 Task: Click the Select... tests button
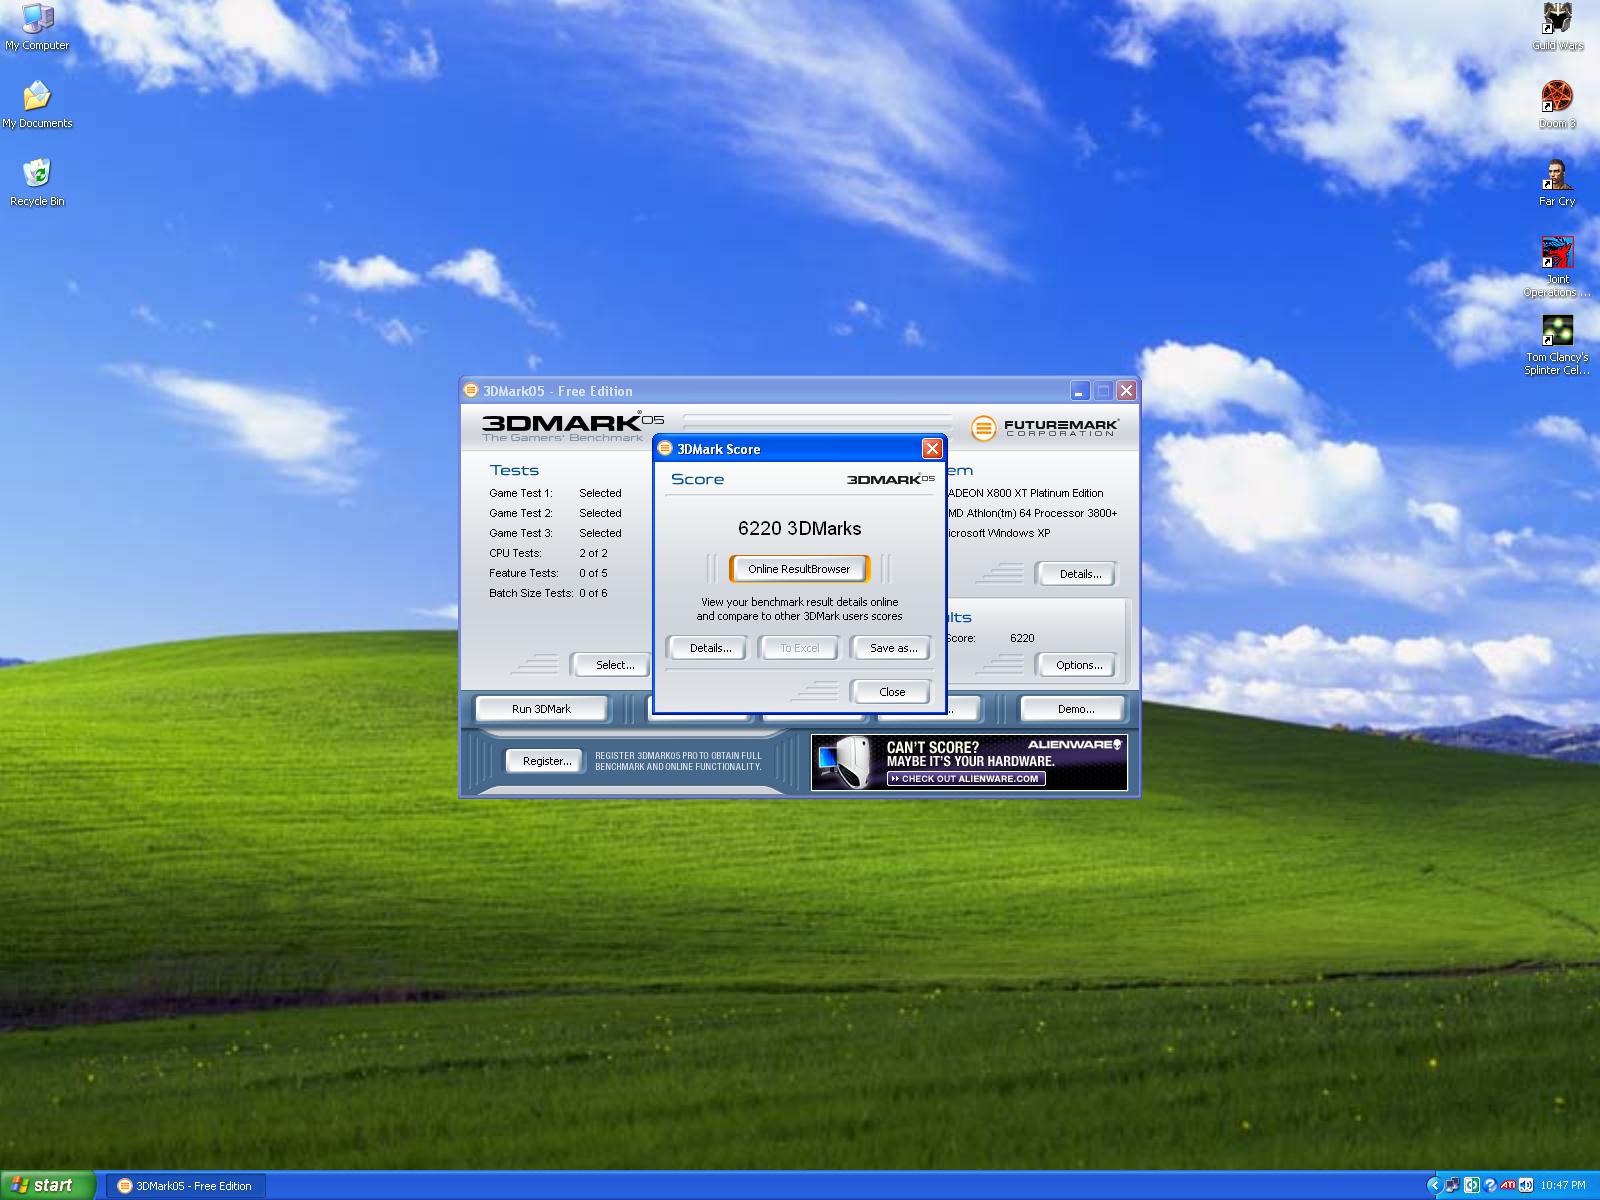click(x=614, y=665)
